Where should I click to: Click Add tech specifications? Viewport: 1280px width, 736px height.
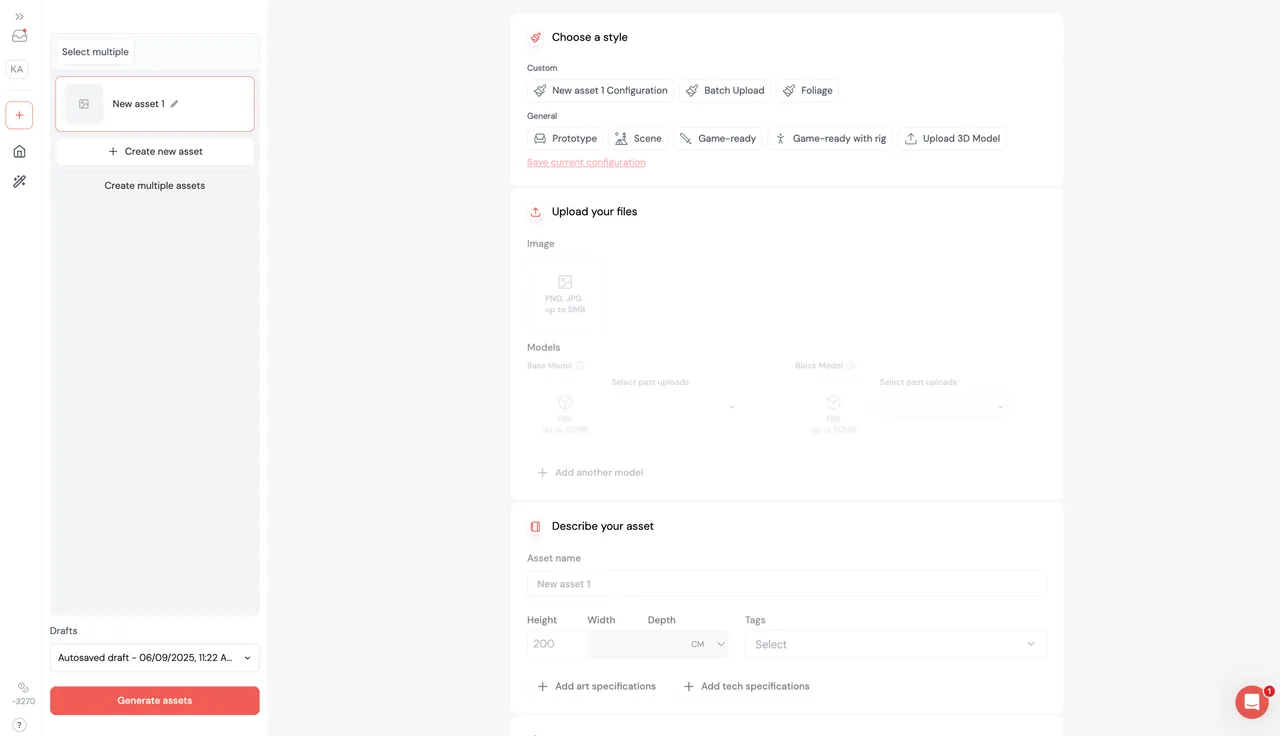click(746, 687)
